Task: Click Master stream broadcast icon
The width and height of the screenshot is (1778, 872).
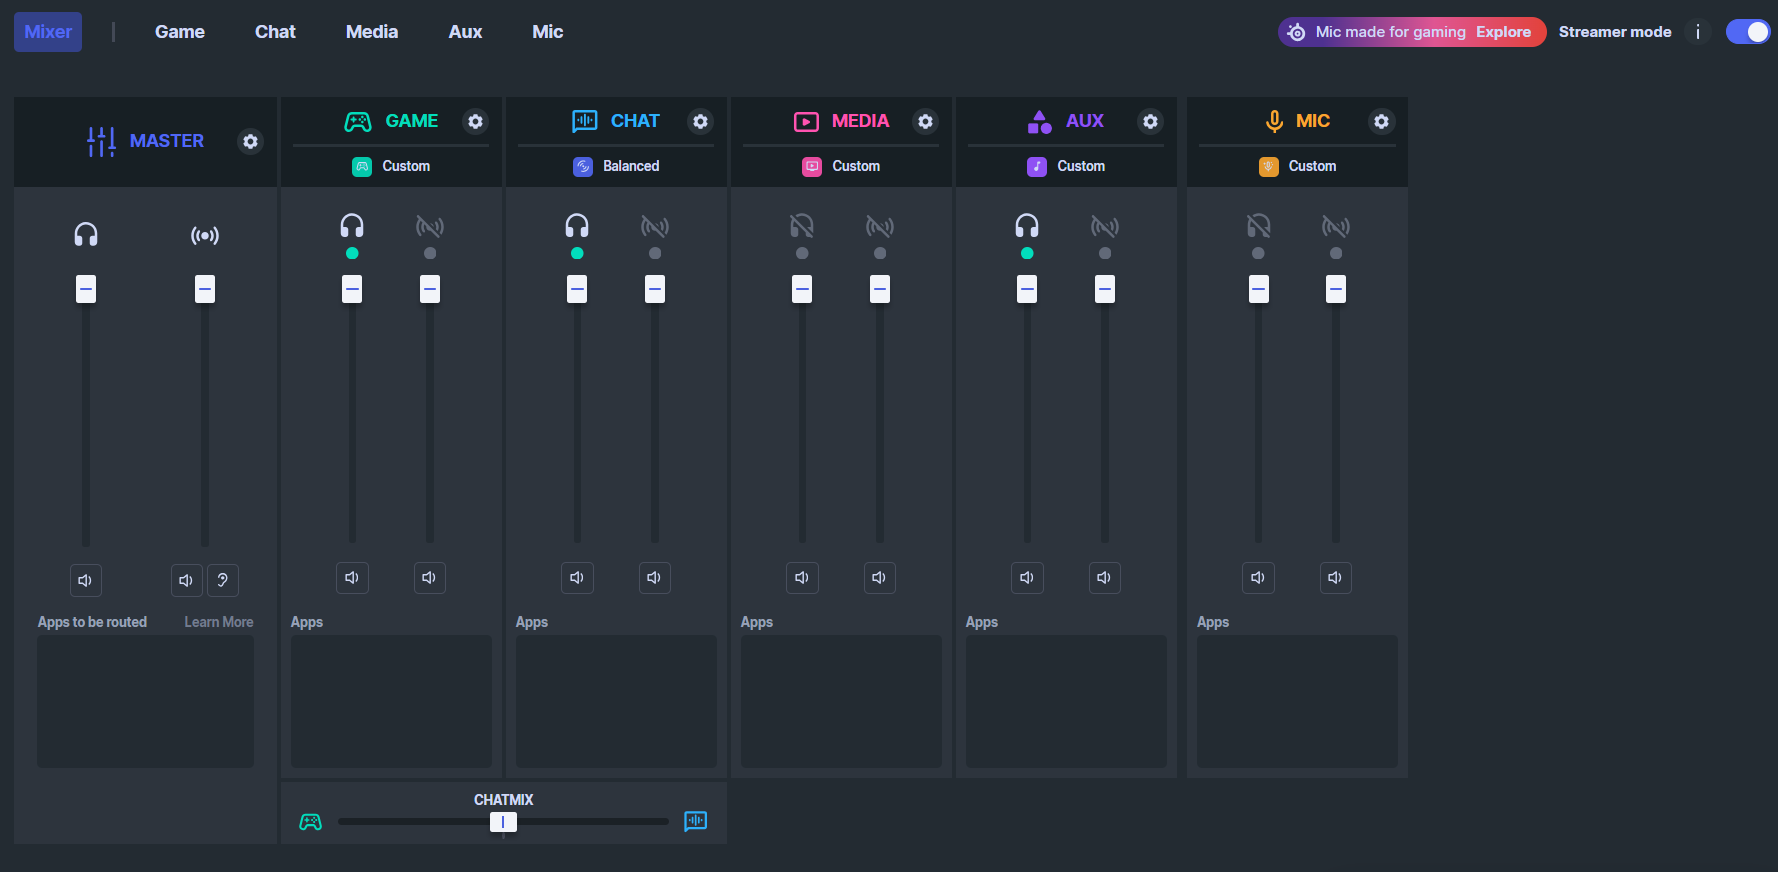Action: (x=205, y=235)
